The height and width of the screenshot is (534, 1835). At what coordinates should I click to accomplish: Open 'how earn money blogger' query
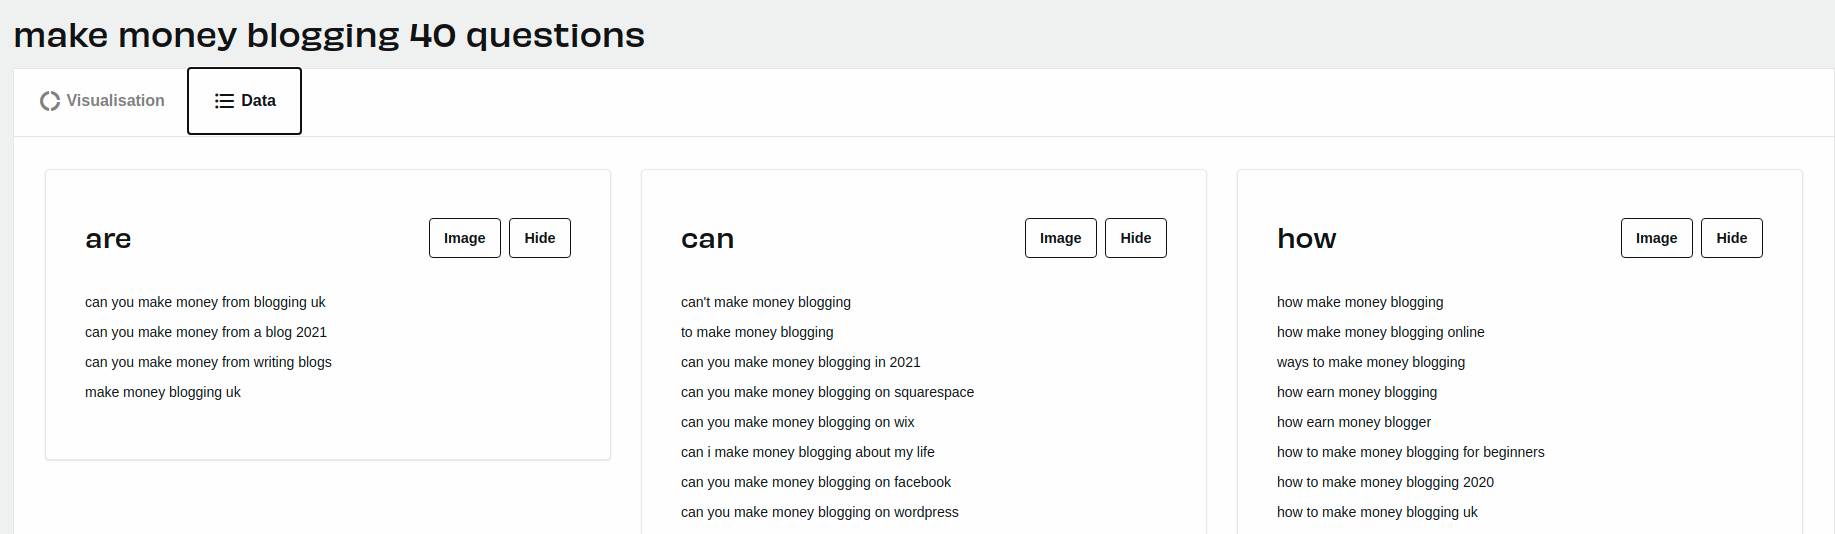(x=1354, y=422)
